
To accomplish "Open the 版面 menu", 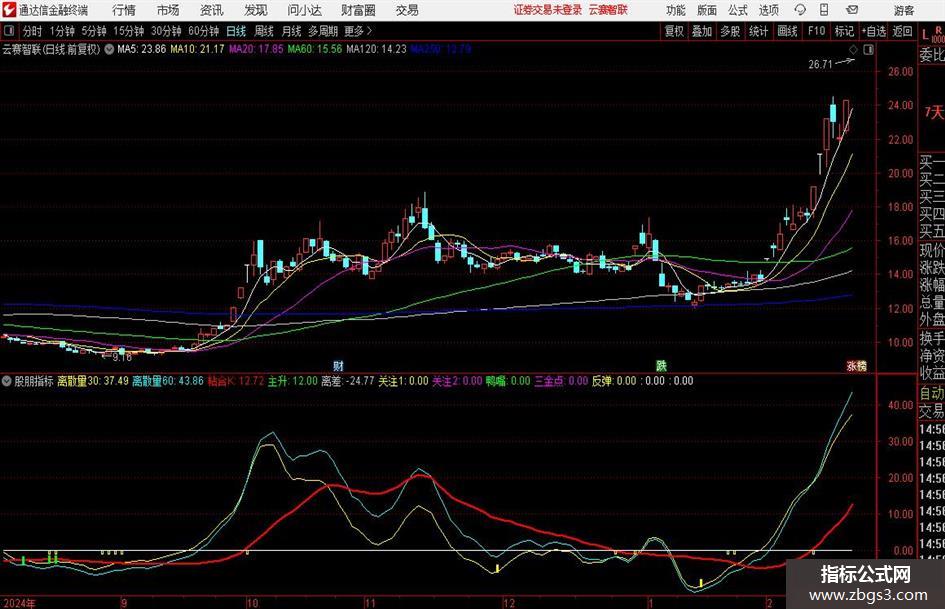I will point(707,10).
